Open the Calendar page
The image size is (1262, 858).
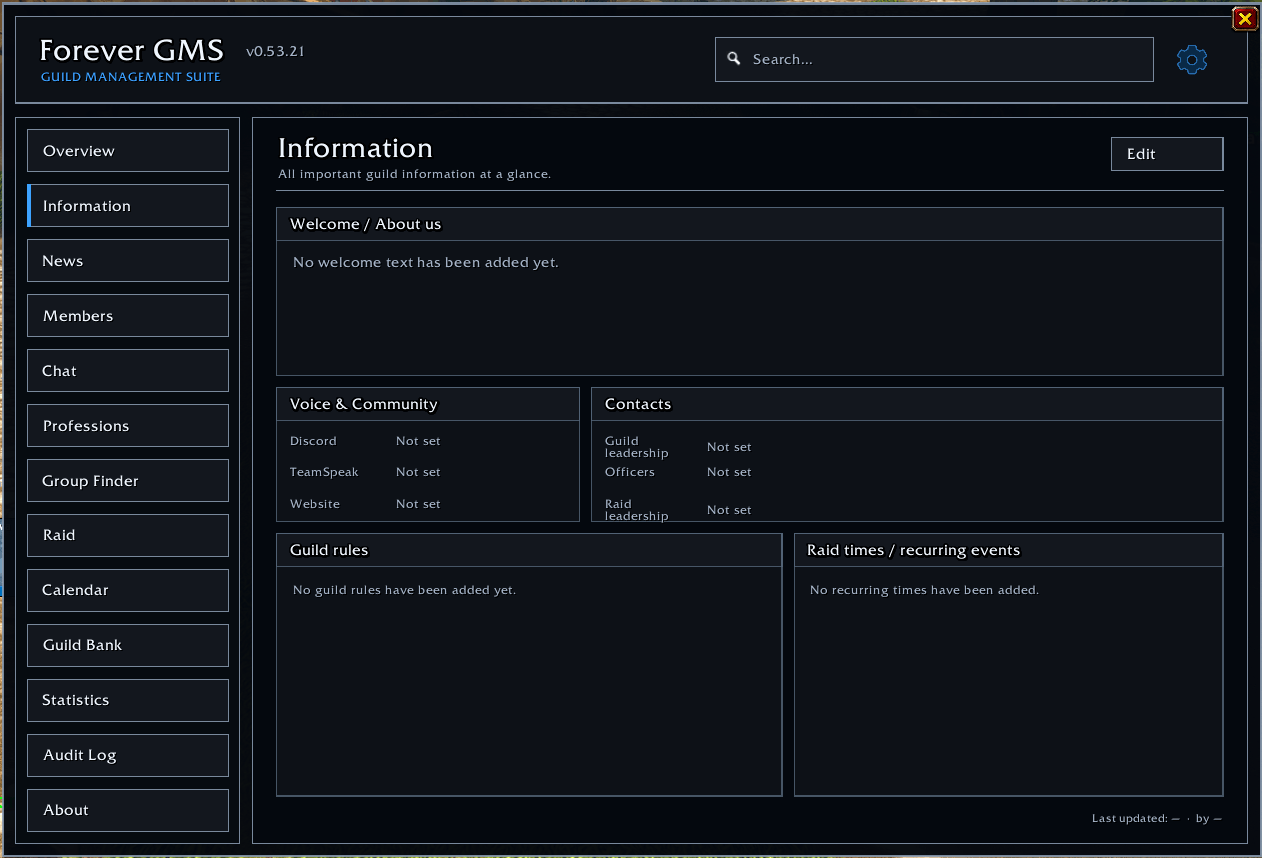coord(128,590)
